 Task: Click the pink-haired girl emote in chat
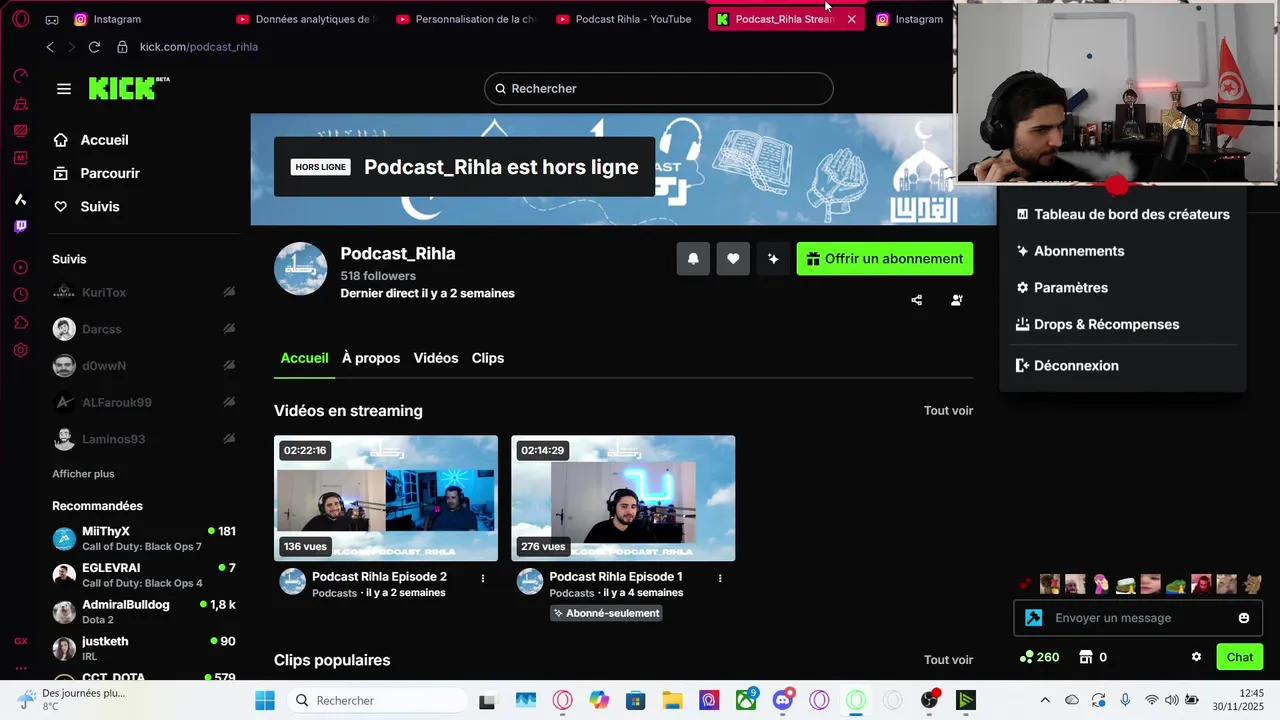tap(1100, 584)
